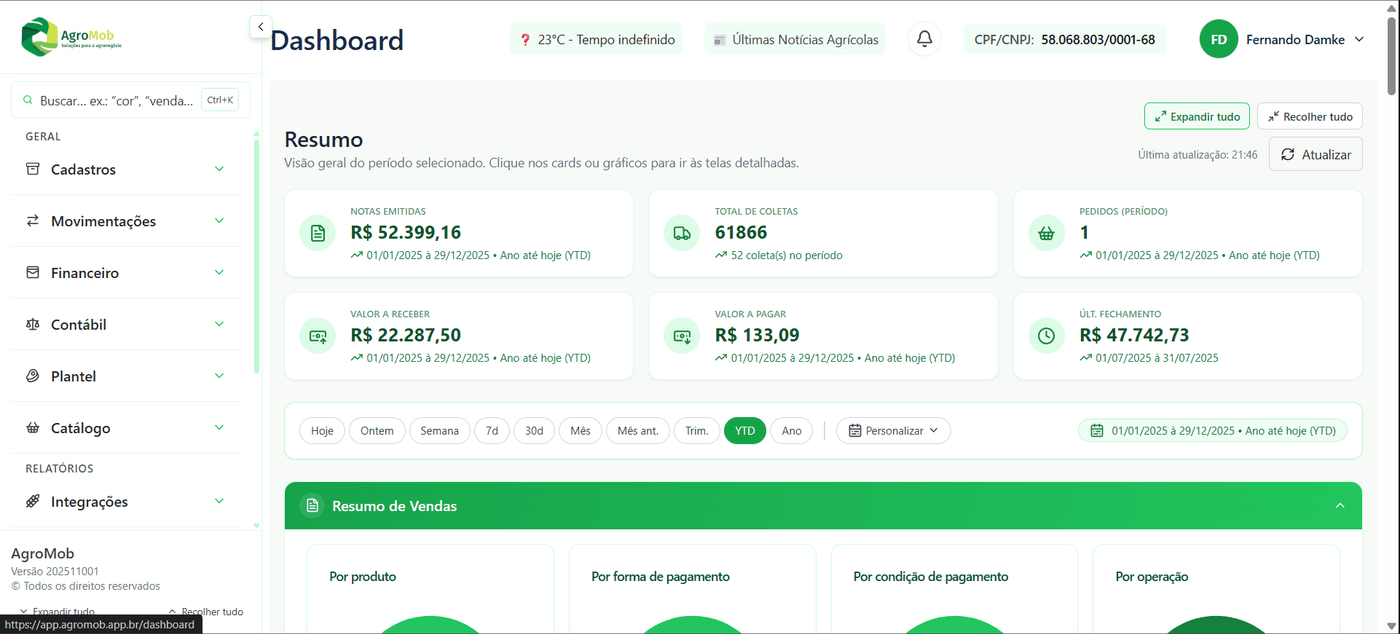Select the Mês ant. period filter
Viewport: 1400px width, 634px height.
coord(638,431)
